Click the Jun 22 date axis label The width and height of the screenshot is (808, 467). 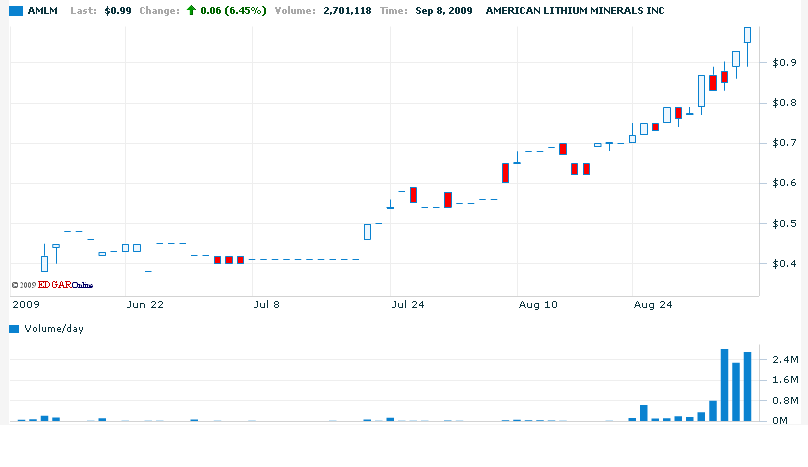[x=145, y=305]
